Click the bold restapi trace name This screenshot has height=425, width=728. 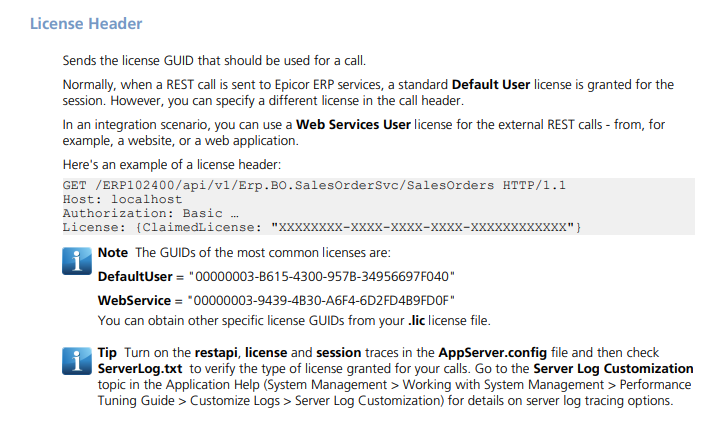tap(216, 353)
